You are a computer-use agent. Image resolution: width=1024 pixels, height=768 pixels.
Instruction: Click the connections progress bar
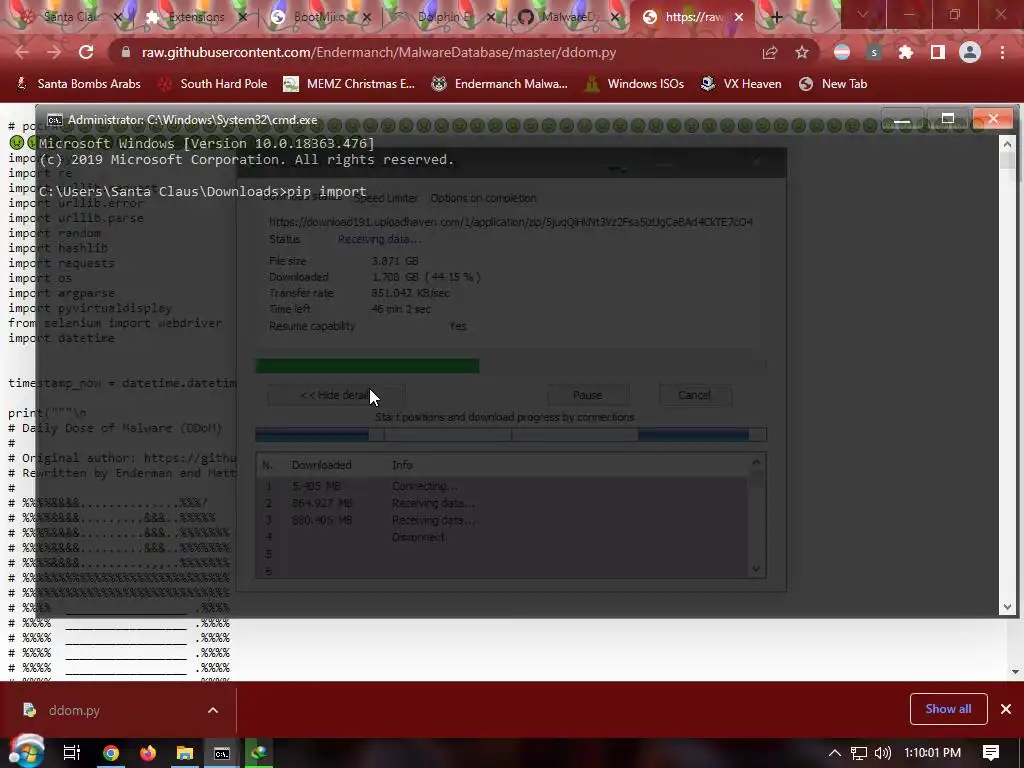[510, 434]
